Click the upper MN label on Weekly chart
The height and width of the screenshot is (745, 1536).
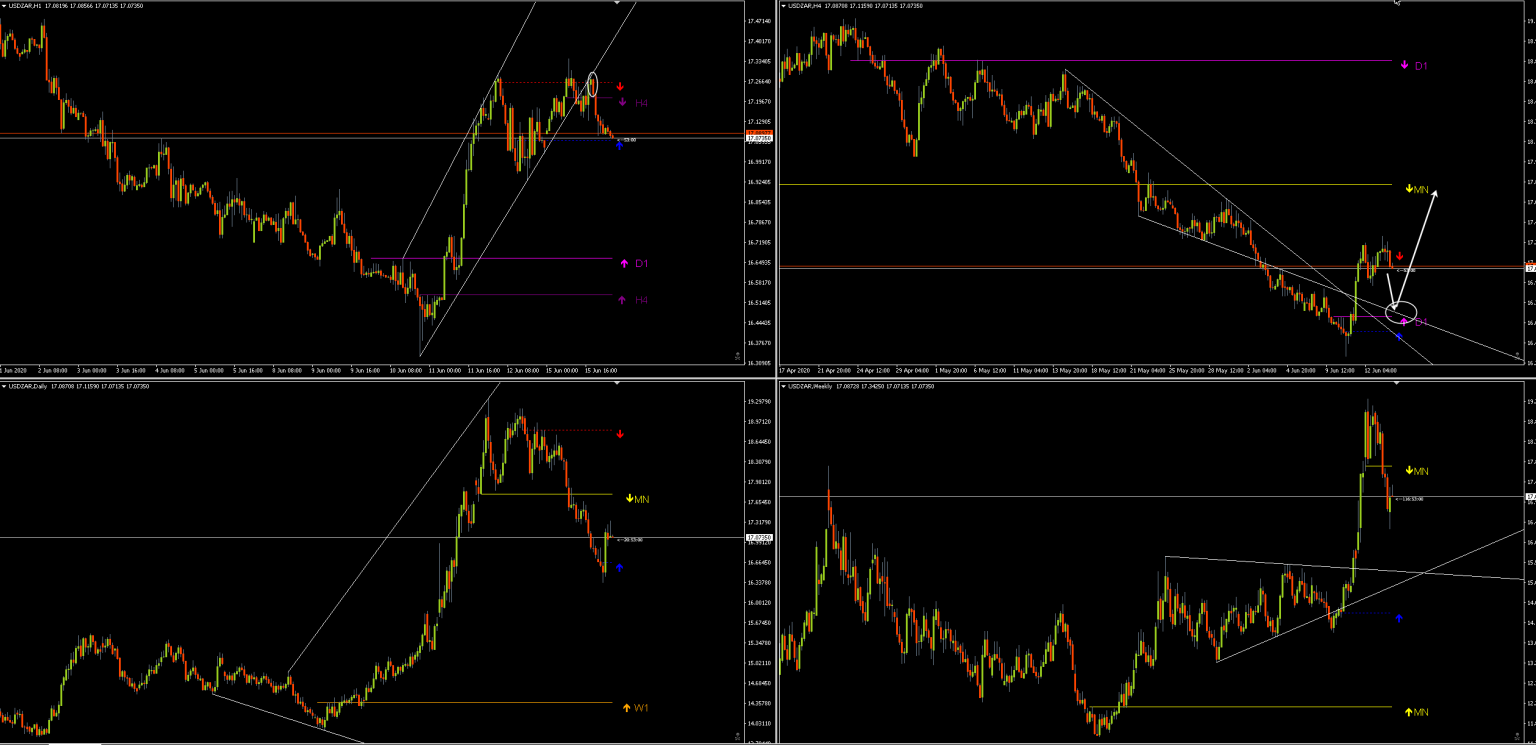click(x=1421, y=470)
